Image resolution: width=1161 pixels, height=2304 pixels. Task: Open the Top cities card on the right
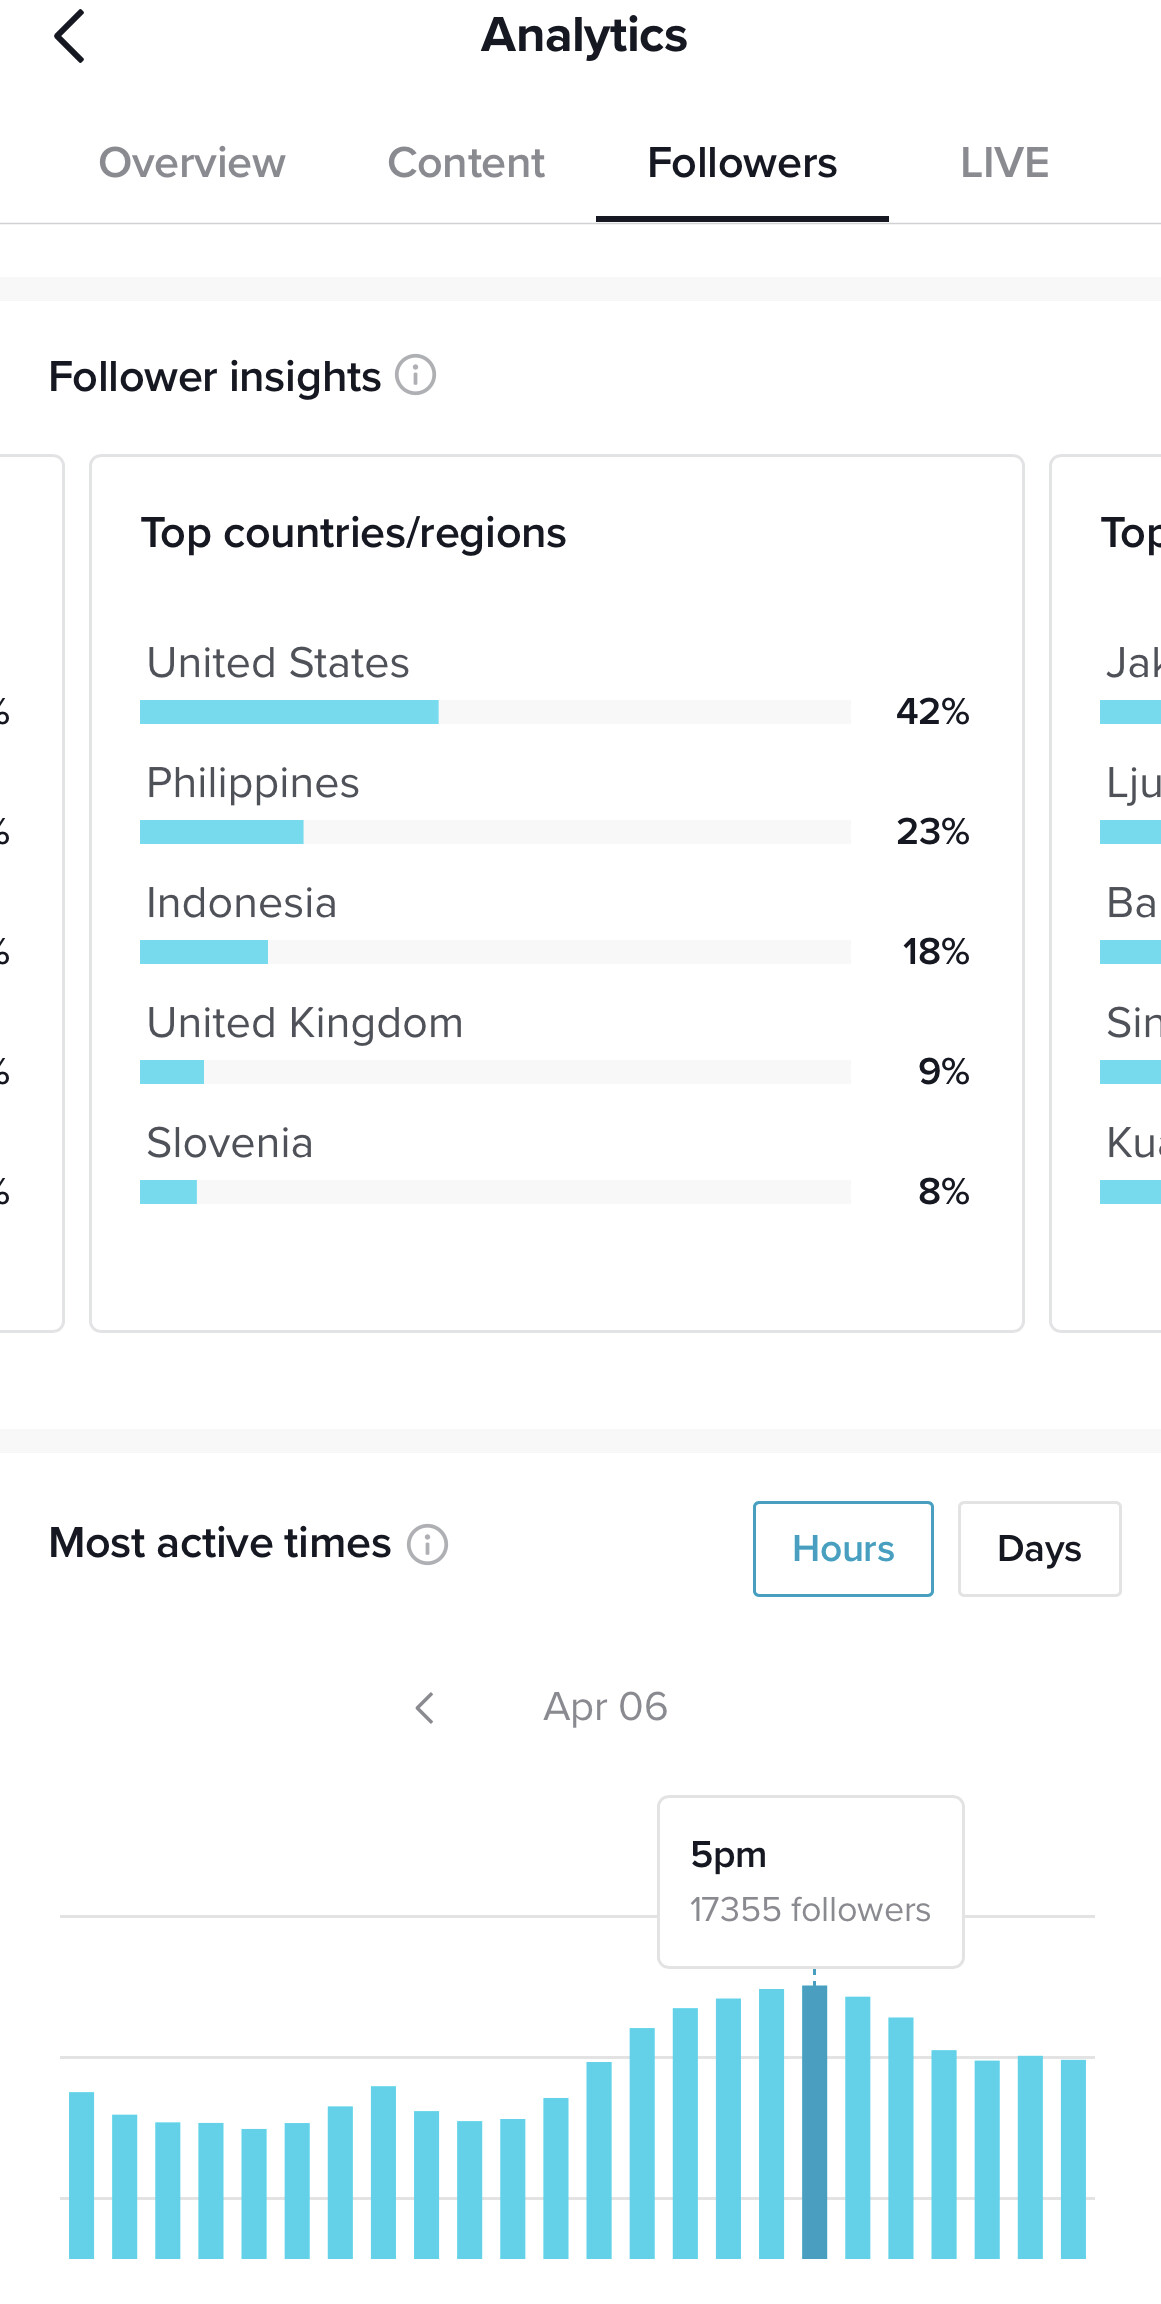click(x=1106, y=893)
